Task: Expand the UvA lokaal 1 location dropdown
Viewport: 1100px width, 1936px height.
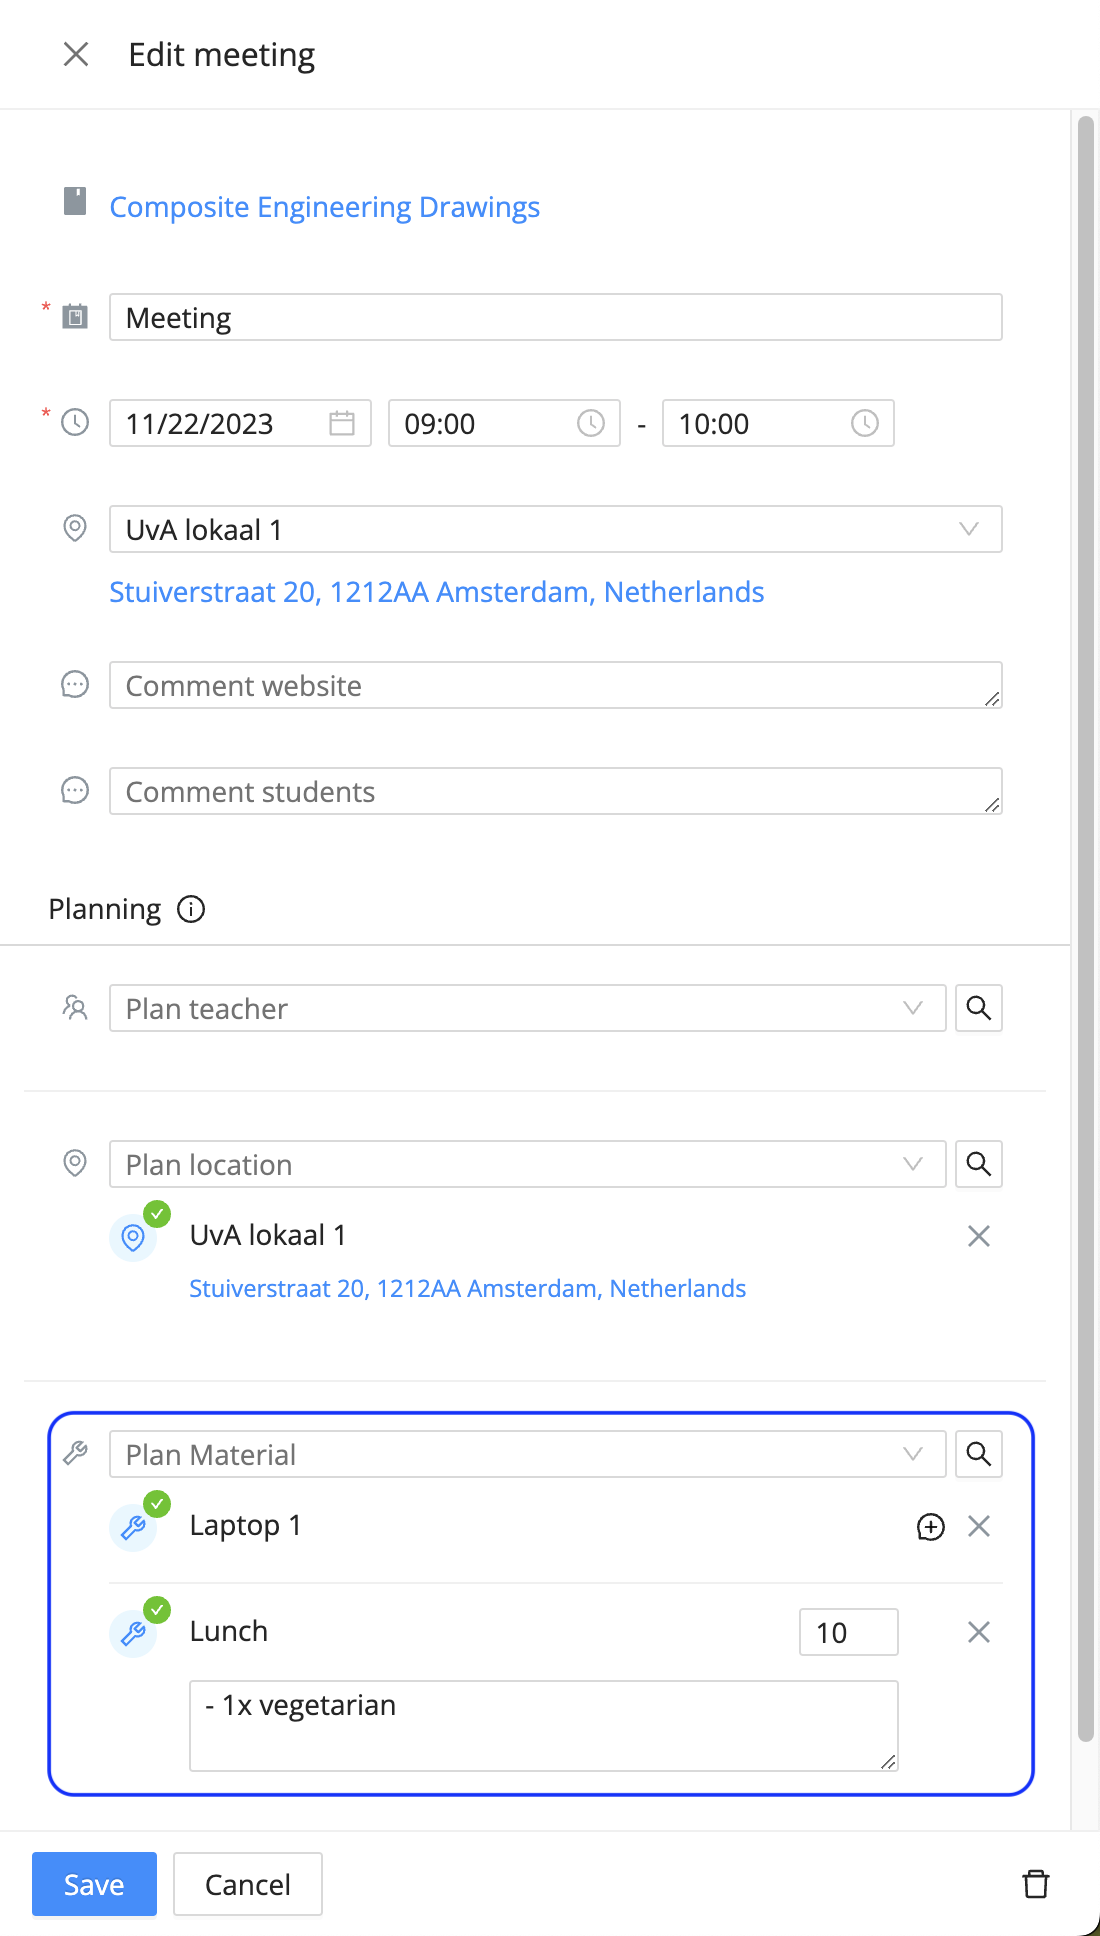Action: click(x=556, y=529)
